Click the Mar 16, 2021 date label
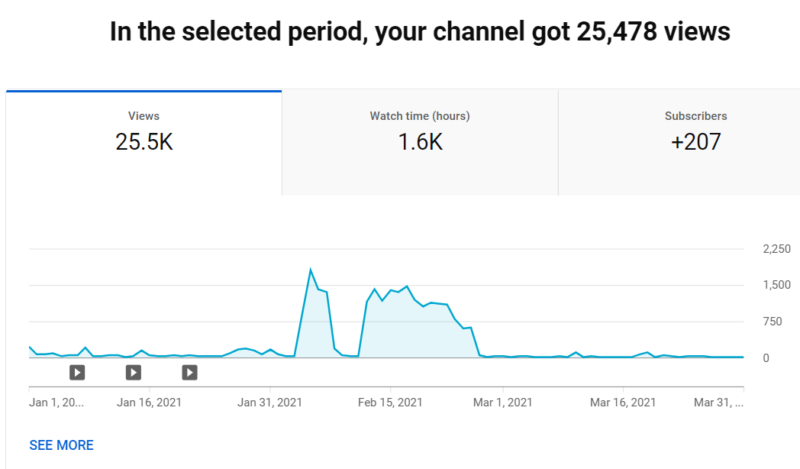Viewport: 800px width, 469px height. (x=622, y=403)
